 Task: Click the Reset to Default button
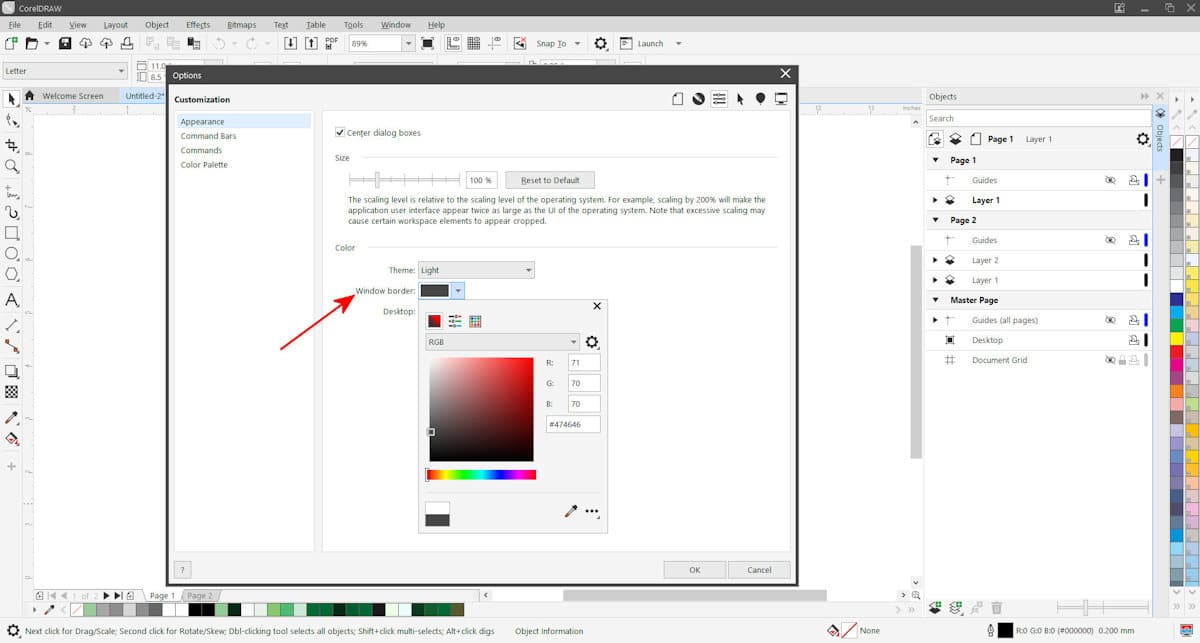point(550,180)
